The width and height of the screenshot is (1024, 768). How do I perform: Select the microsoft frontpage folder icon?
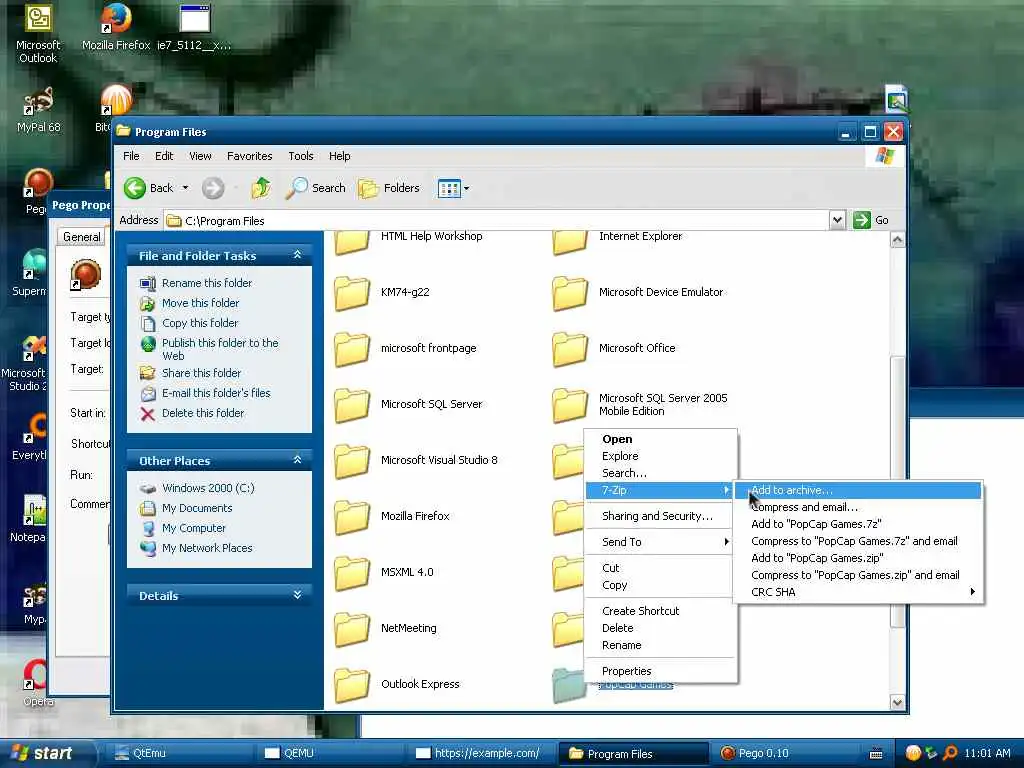pyautogui.click(x=352, y=349)
